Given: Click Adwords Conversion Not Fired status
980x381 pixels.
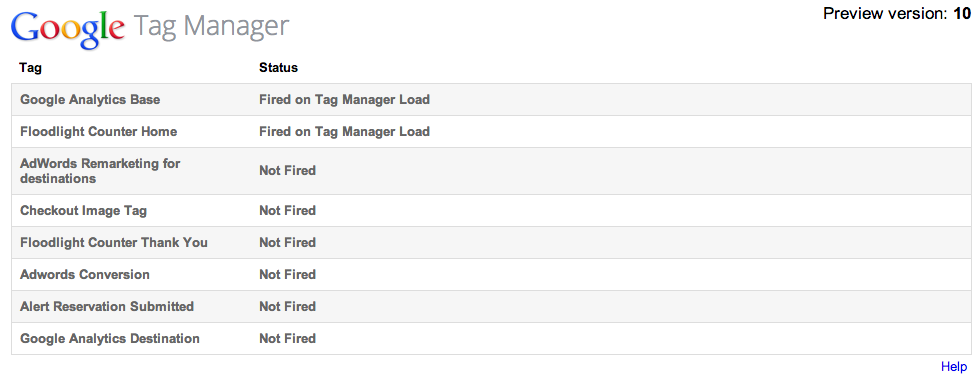Looking at the screenshot, I should pyautogui.click(x=288, y=274).
